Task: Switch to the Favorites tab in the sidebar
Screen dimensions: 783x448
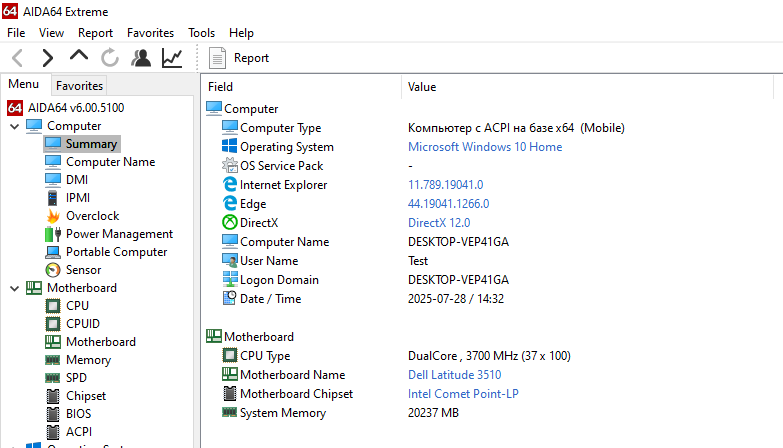Action: pos(79,86)
